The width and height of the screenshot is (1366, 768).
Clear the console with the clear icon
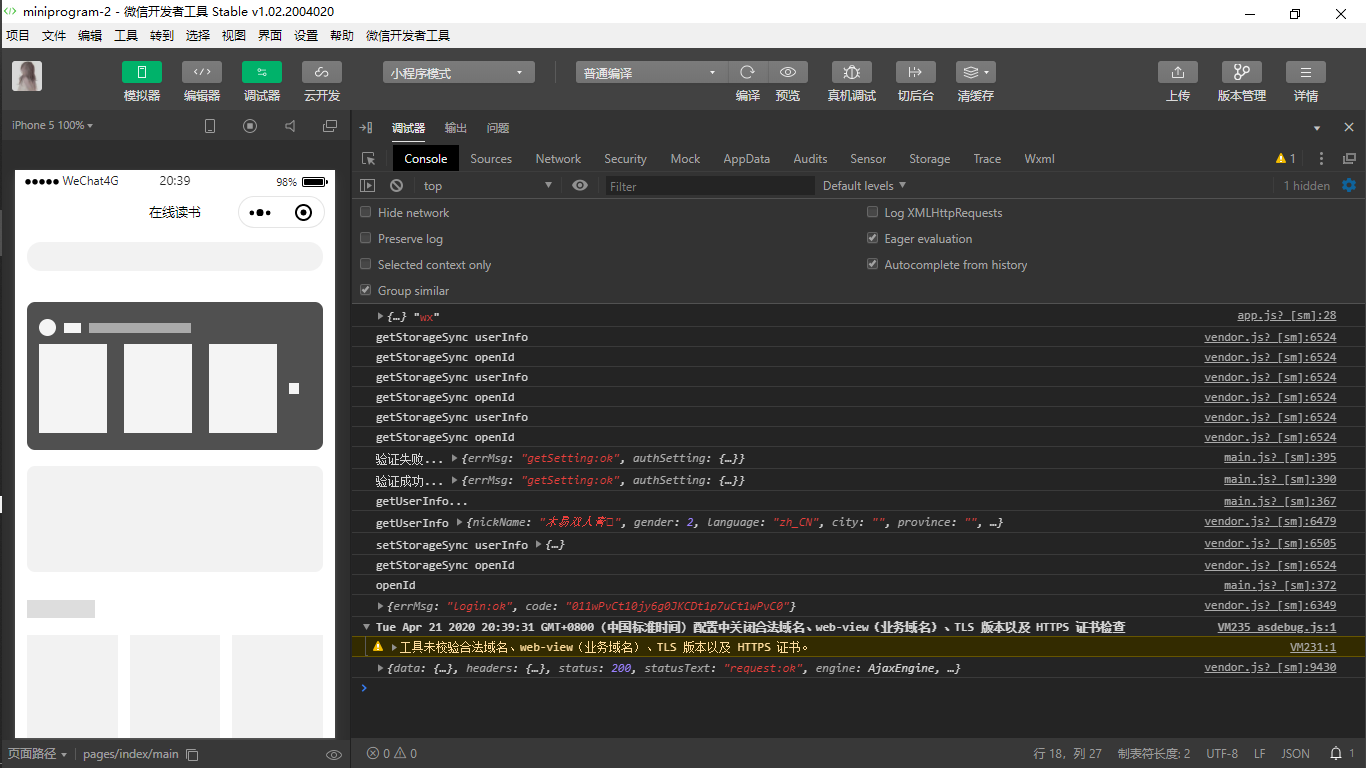pos(396,186)
